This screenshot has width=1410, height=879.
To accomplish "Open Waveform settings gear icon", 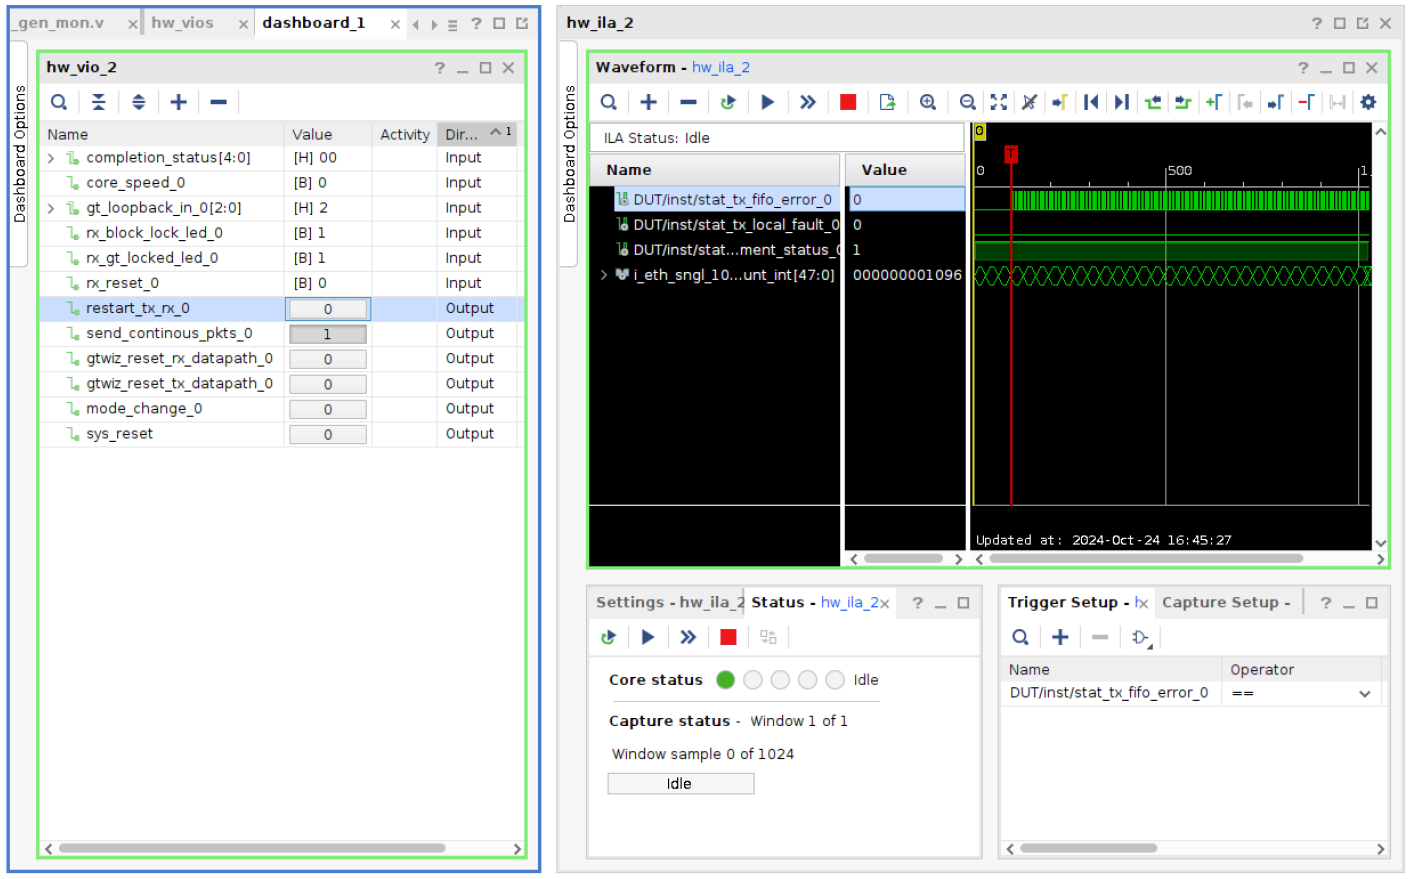I will pos(1368,102).
